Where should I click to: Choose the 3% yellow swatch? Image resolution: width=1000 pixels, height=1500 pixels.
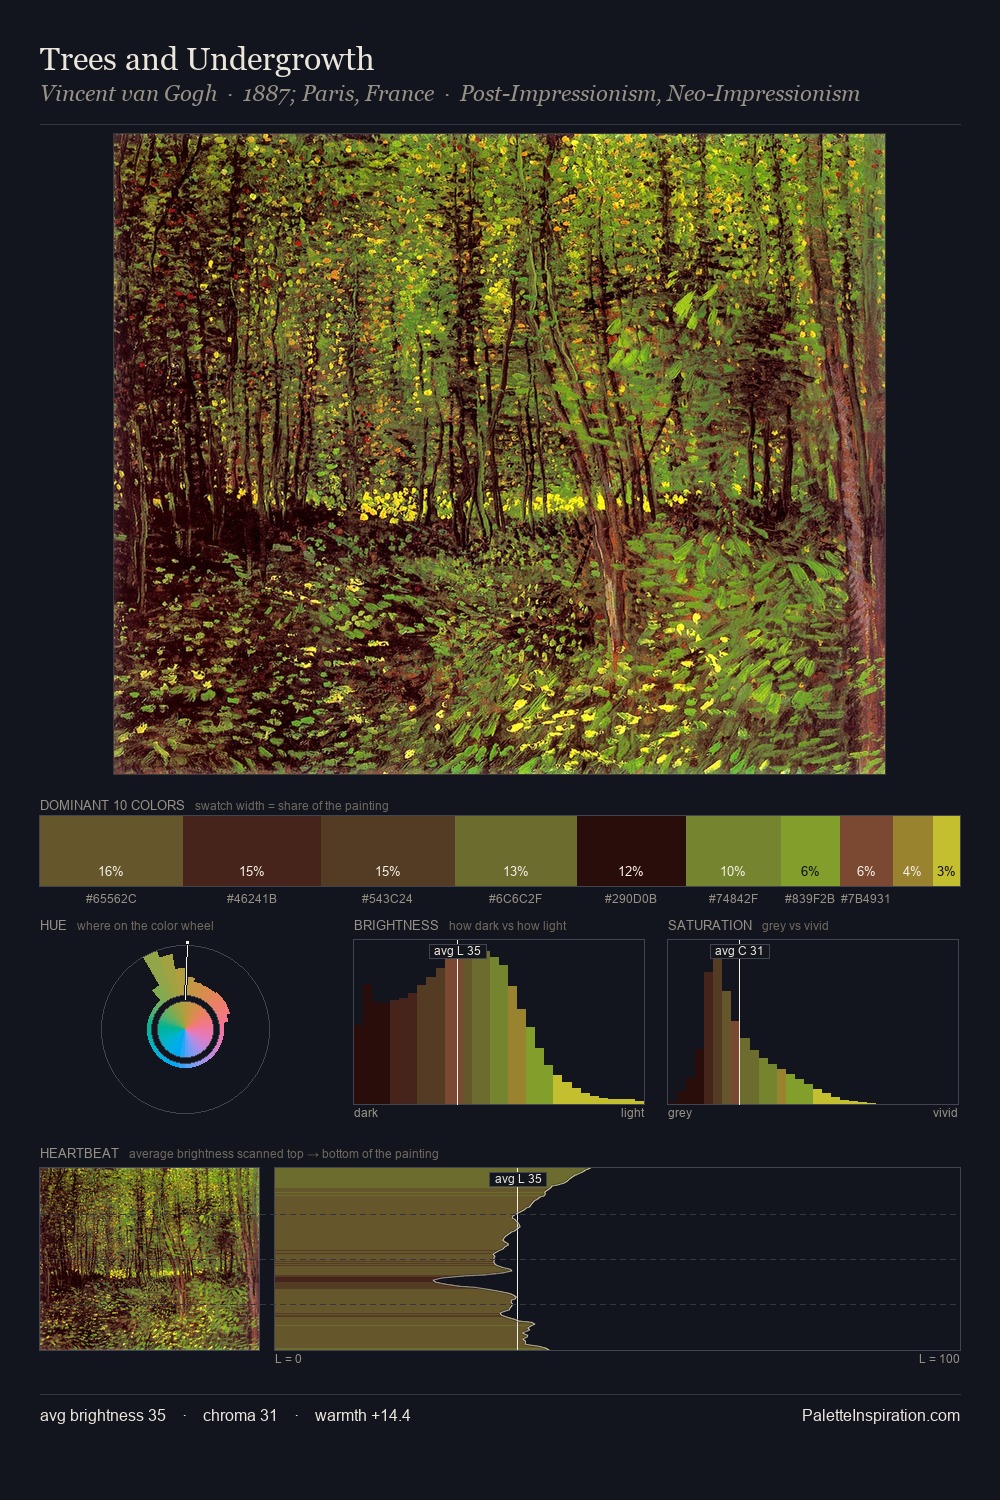click(x=946, y=851)
